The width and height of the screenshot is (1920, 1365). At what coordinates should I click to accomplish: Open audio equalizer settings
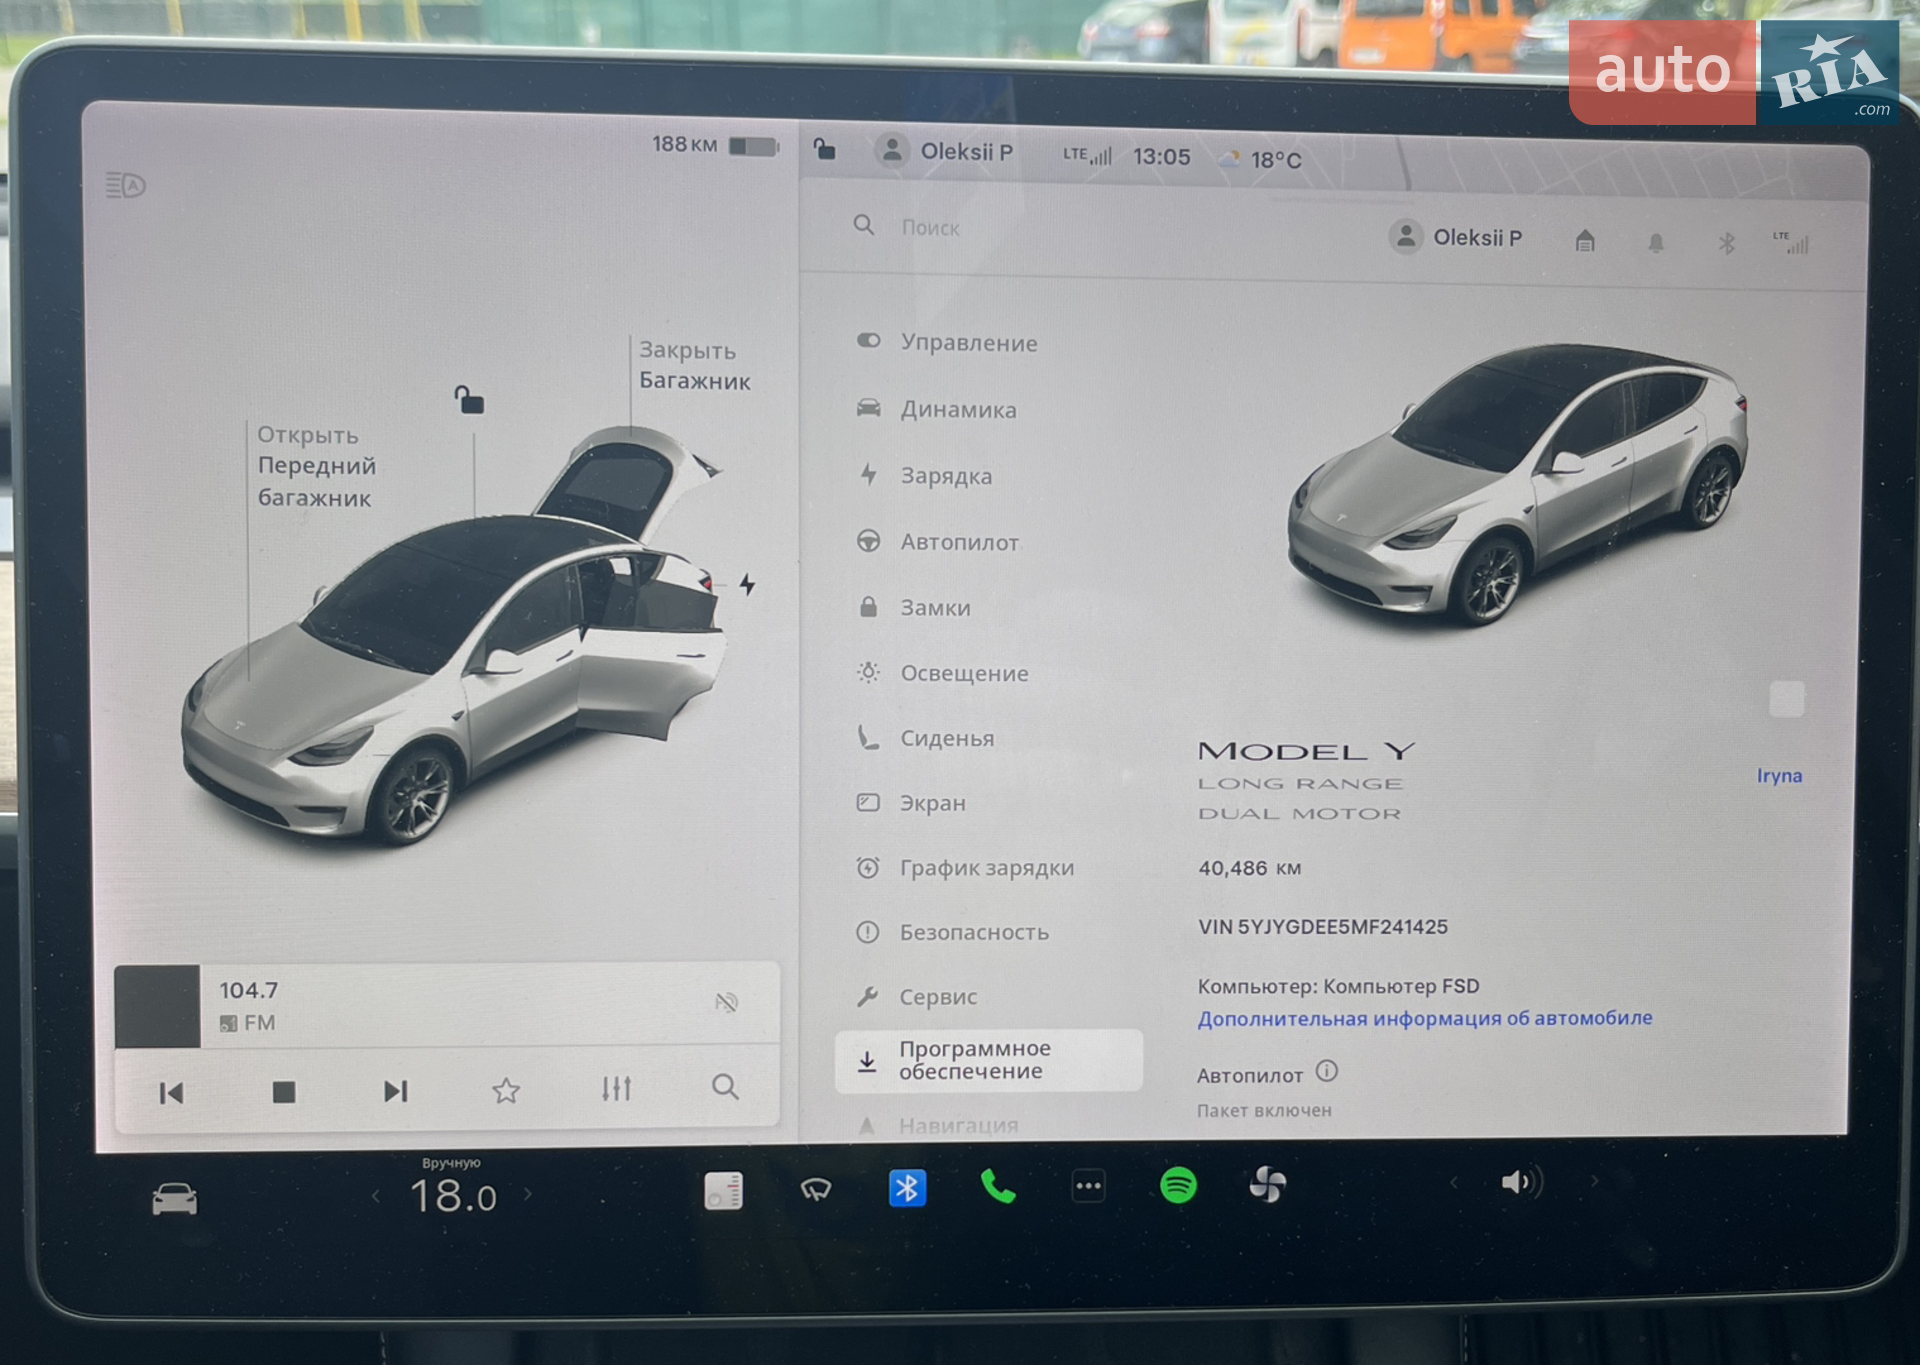point(616,1088)
